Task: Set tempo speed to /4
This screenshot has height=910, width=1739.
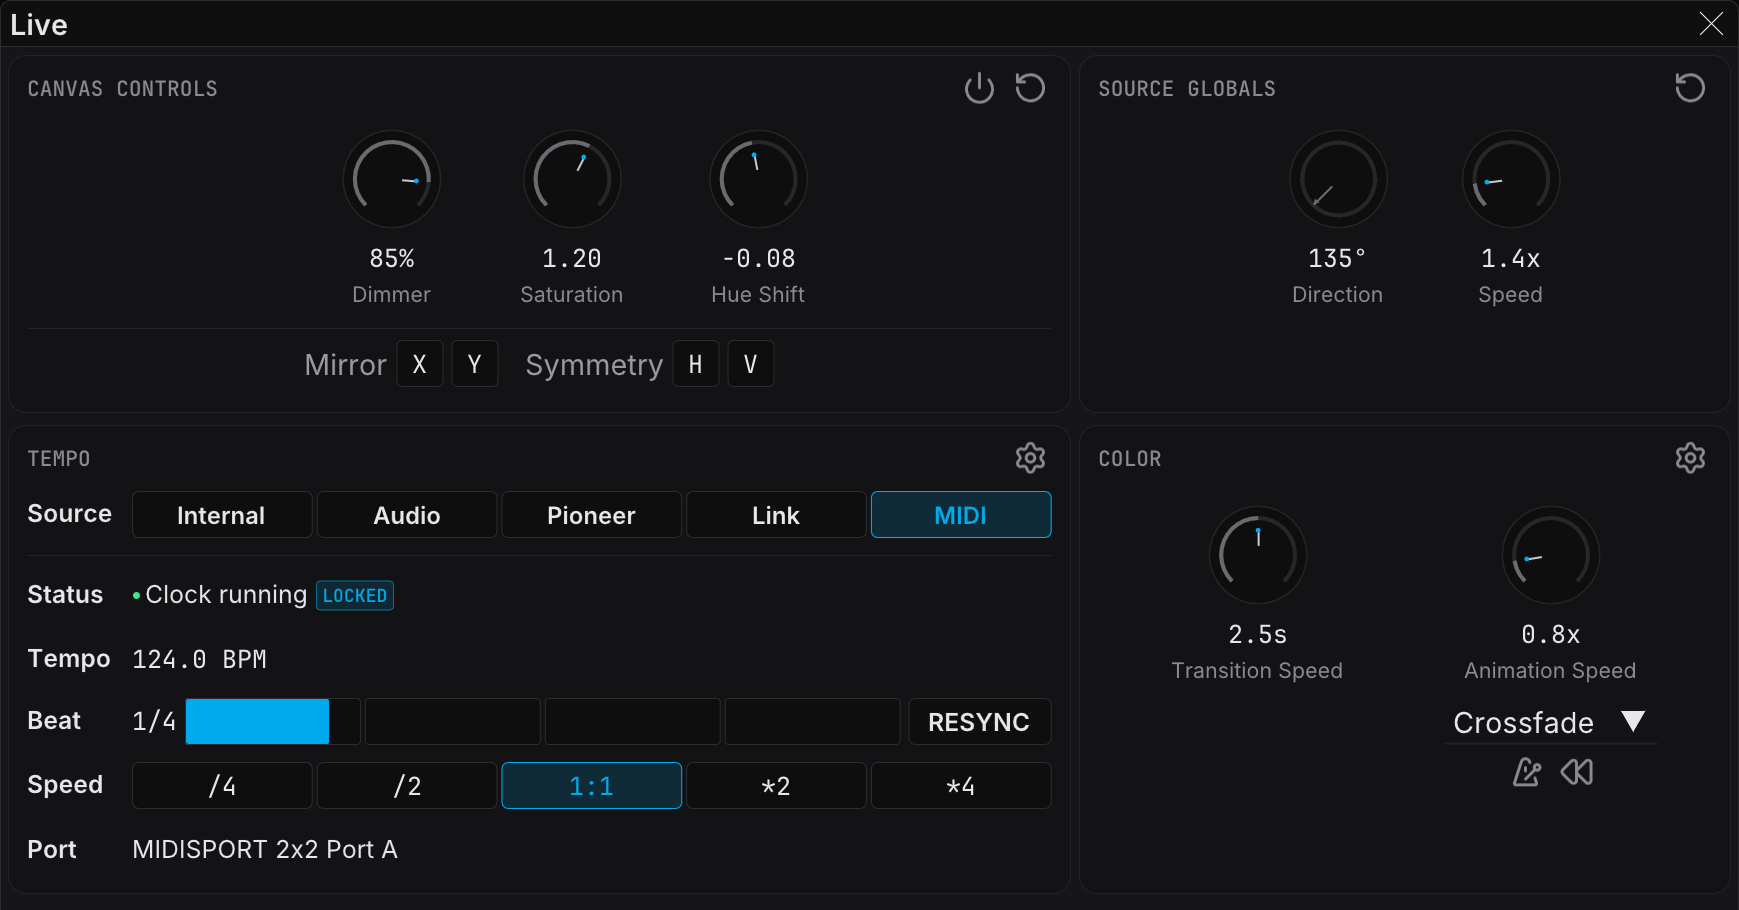Action: (222, 786)
